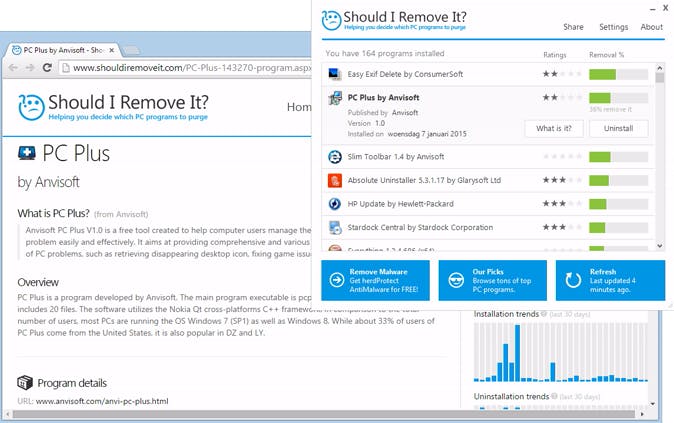The height and width of the screenshot is (423, 674).
Task: Click the page icon in the address bar
Action: [x=65, y=67]
